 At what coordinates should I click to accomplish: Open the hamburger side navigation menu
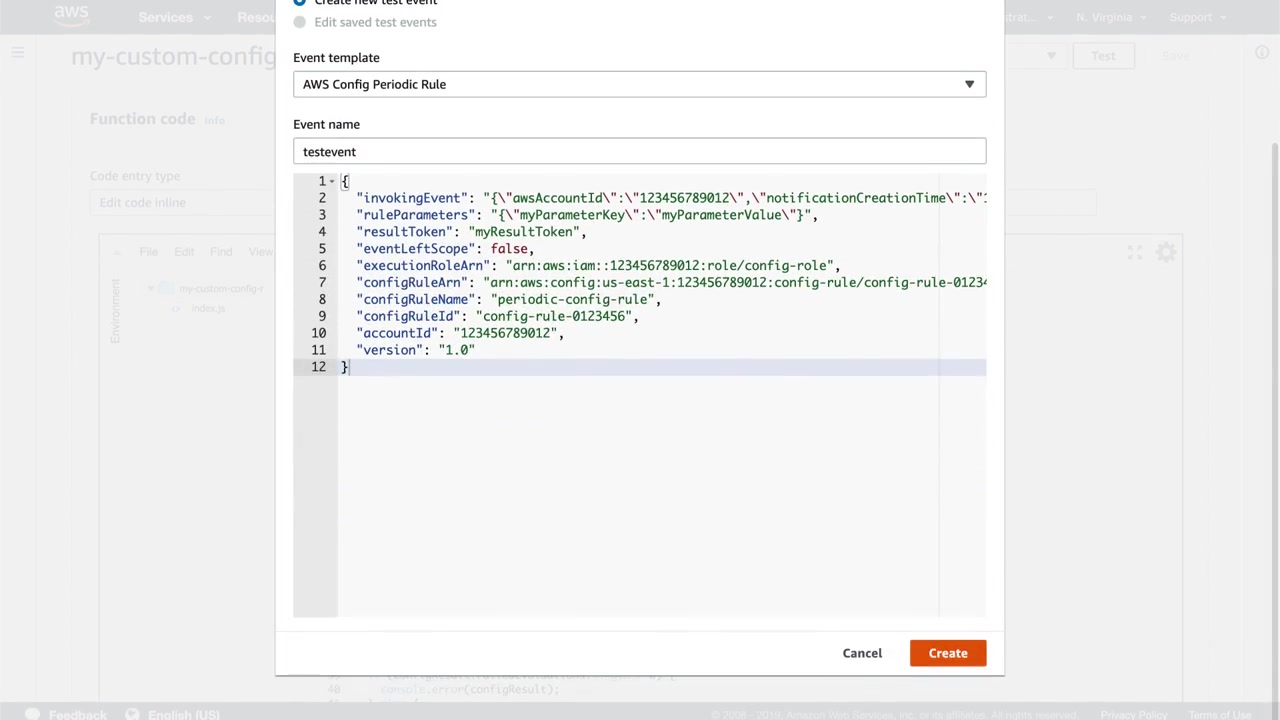[x=17, y=53]
